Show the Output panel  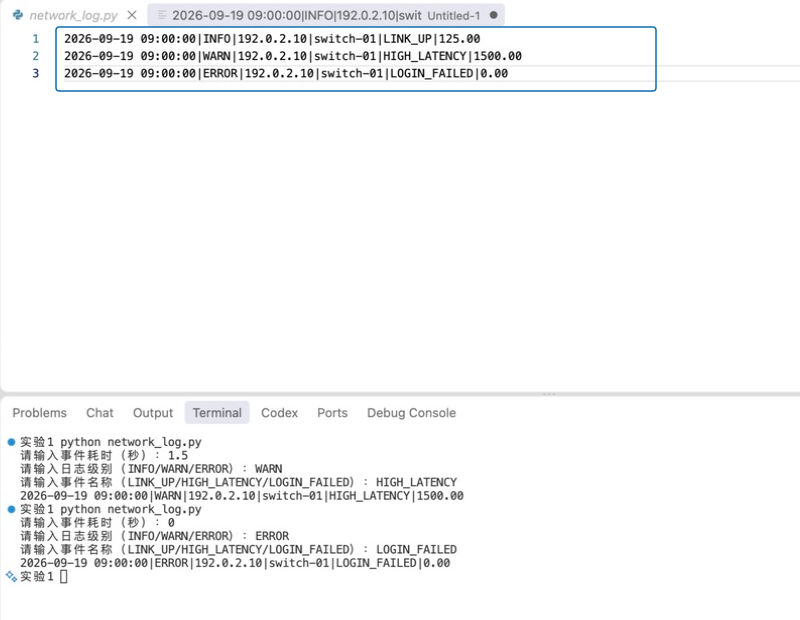pos(153,413)
